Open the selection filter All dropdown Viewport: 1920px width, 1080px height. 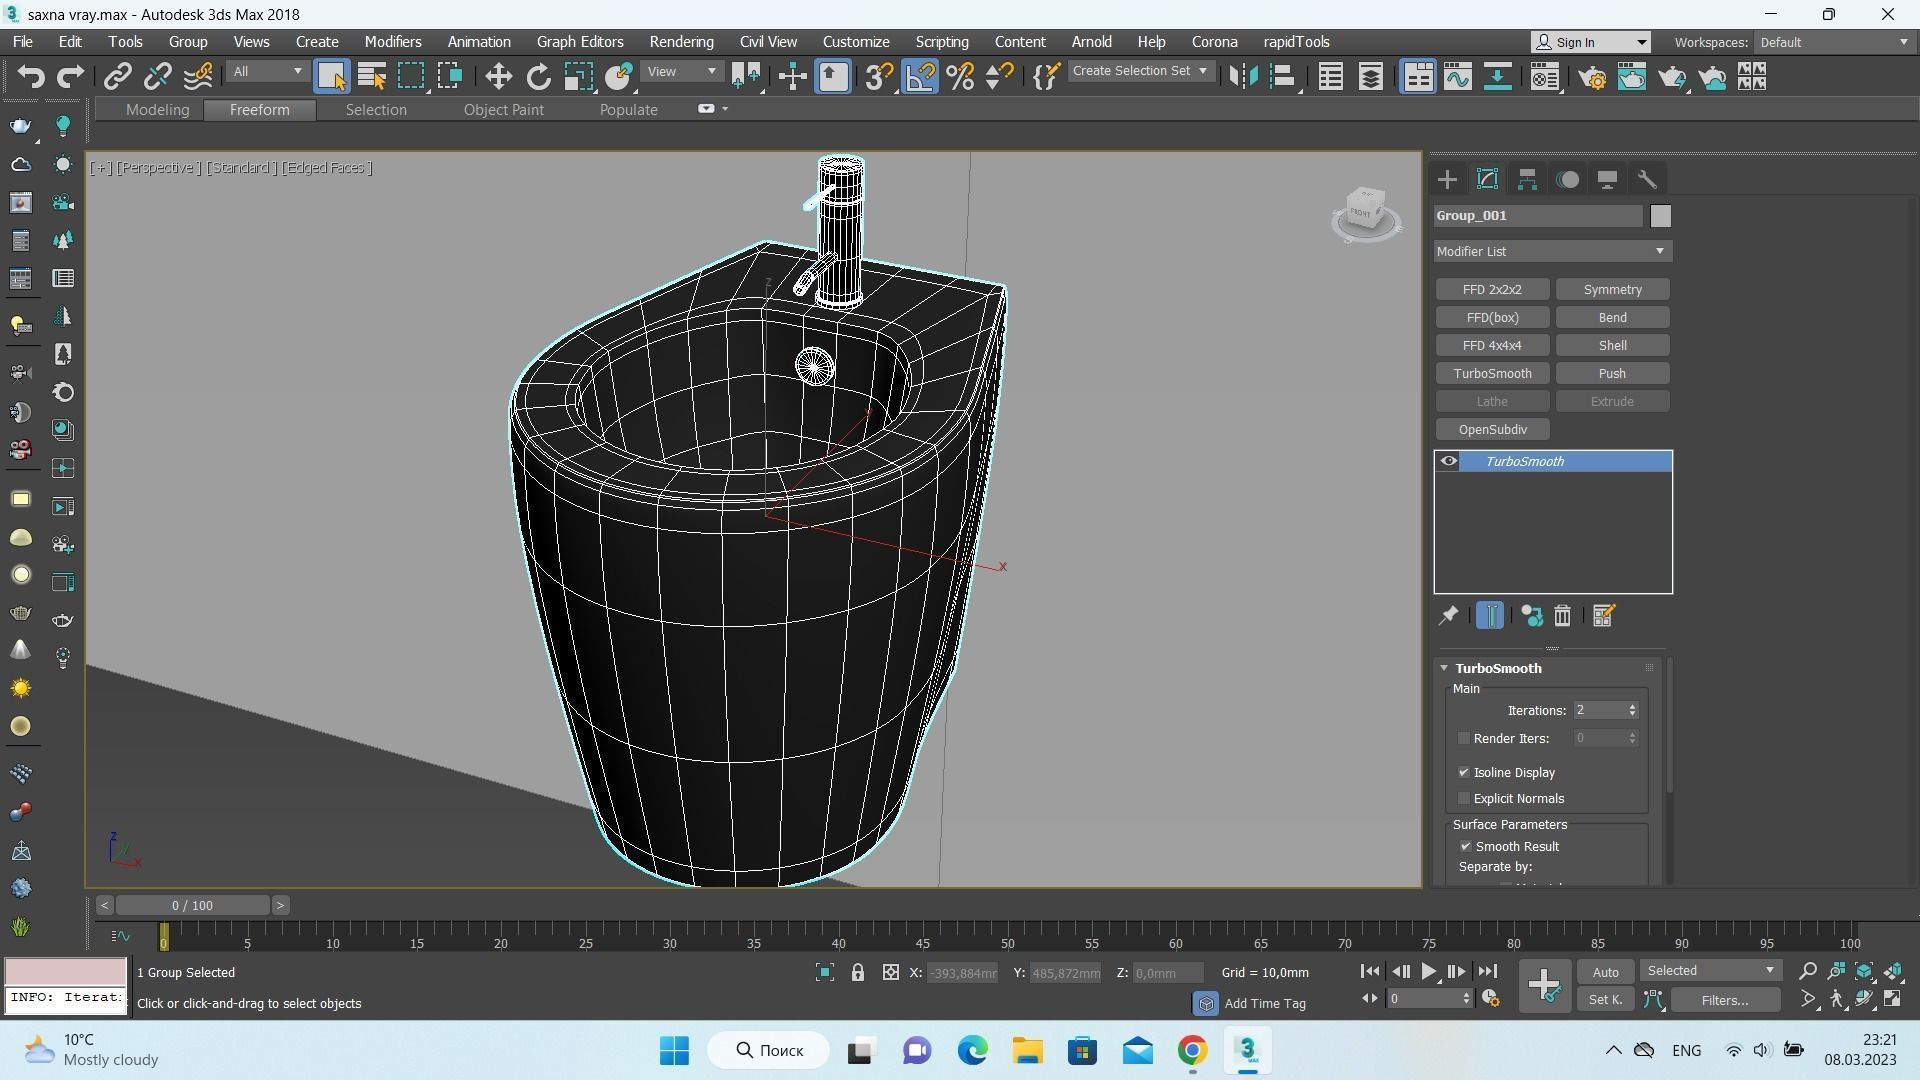tap(266, 72)
